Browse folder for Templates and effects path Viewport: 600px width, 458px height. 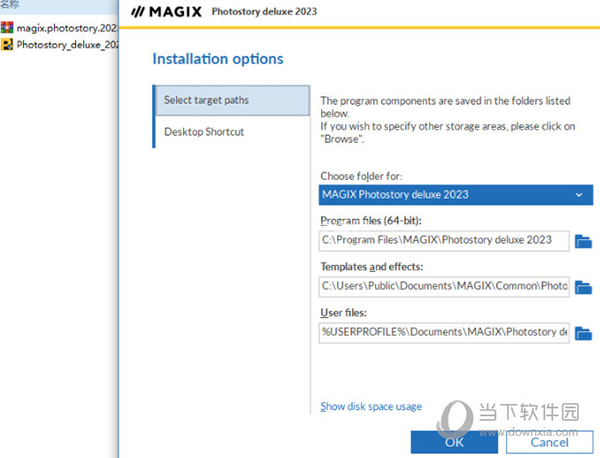[x=583, y=287]
